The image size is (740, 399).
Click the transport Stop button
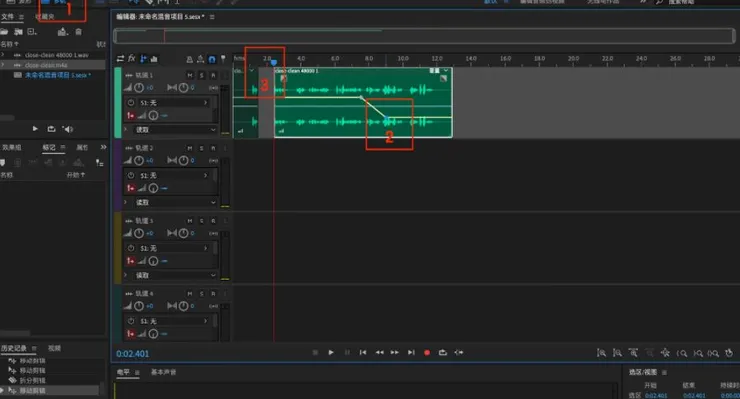tap(315, 352)
